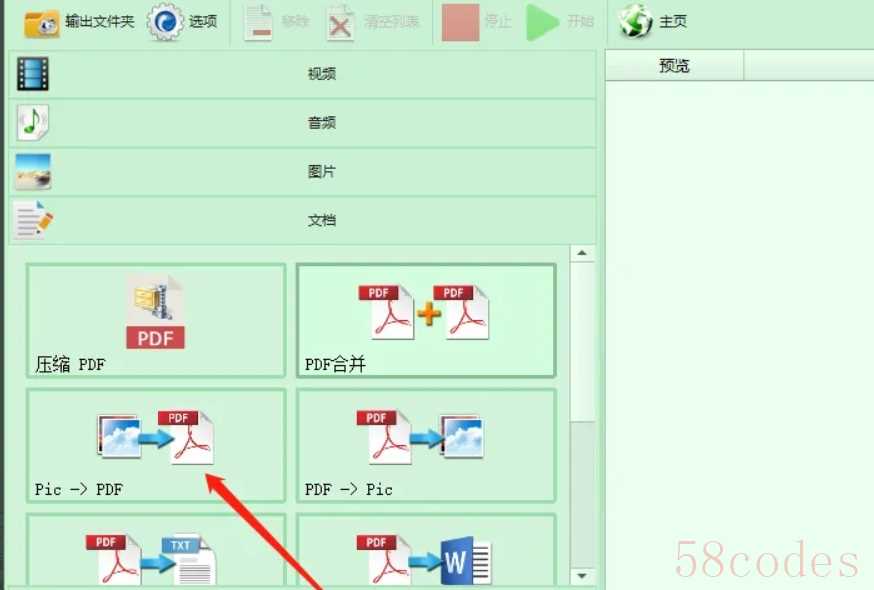Click the vertical scrollbar thumb
This screenshot has height=590, width=874.
coord(582,342)
